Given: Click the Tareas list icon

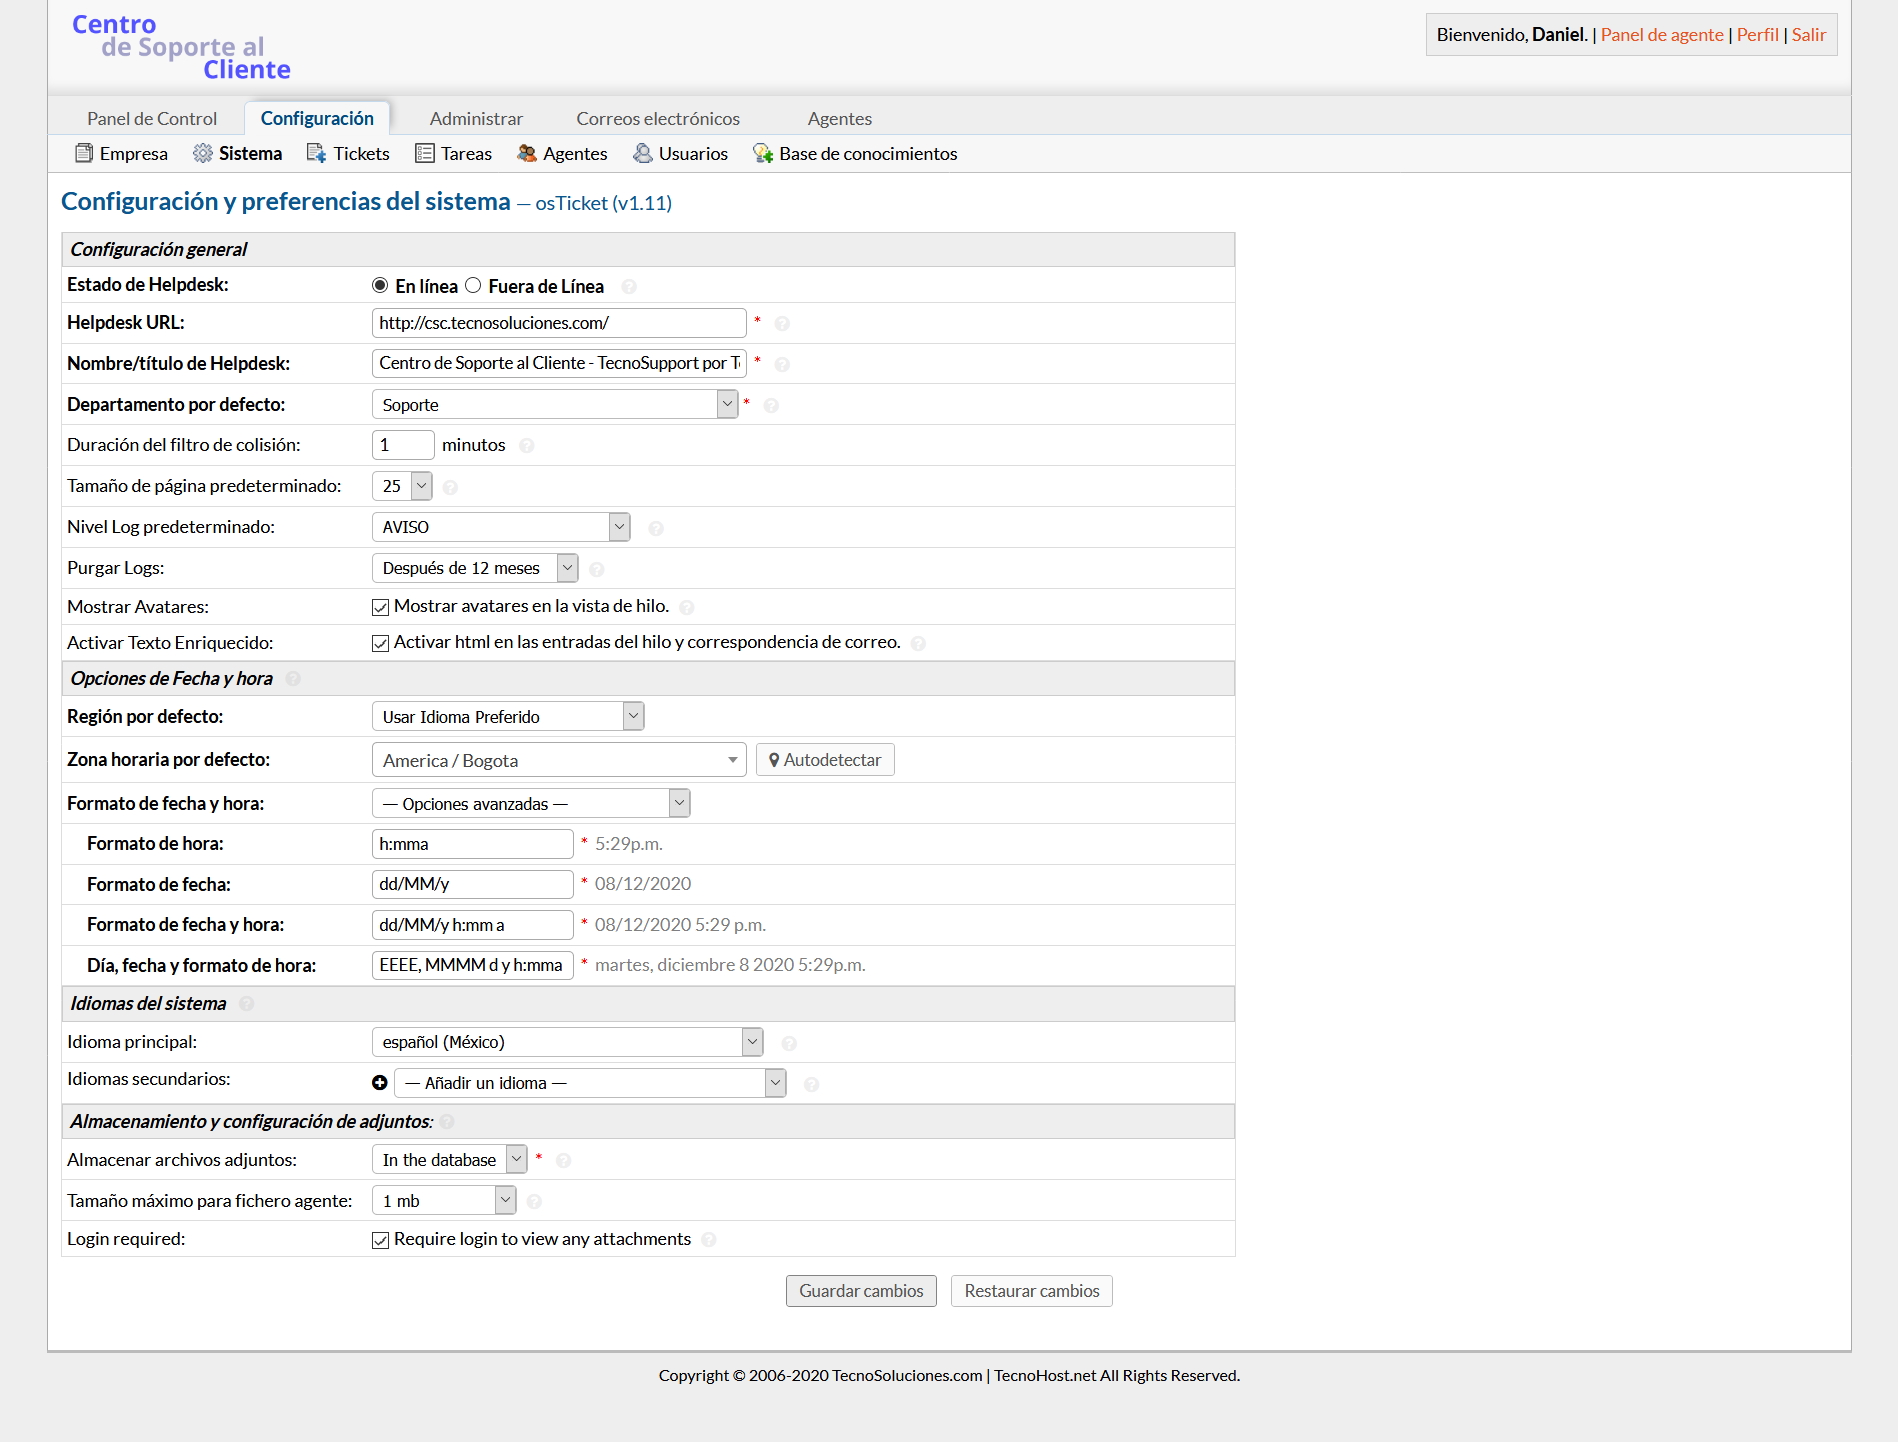Looking at the screenshot, I should 425,153.
